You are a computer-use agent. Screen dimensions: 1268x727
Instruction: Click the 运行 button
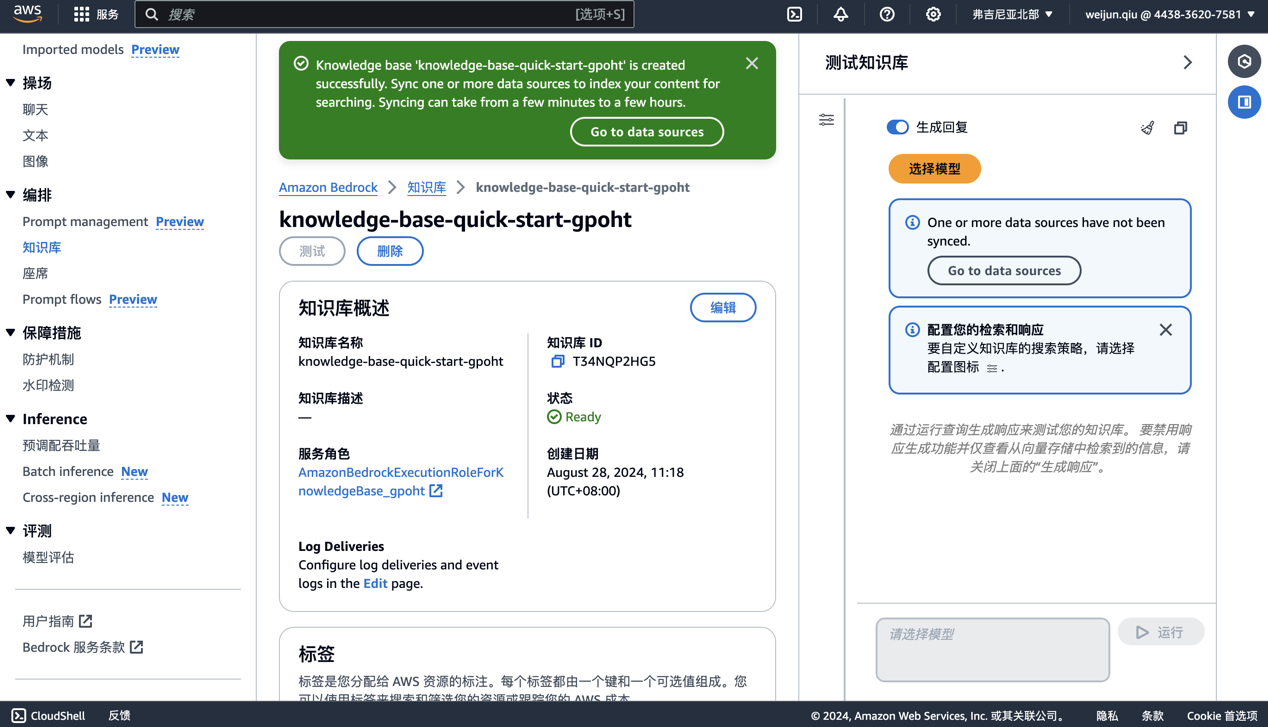(1161, 632)
